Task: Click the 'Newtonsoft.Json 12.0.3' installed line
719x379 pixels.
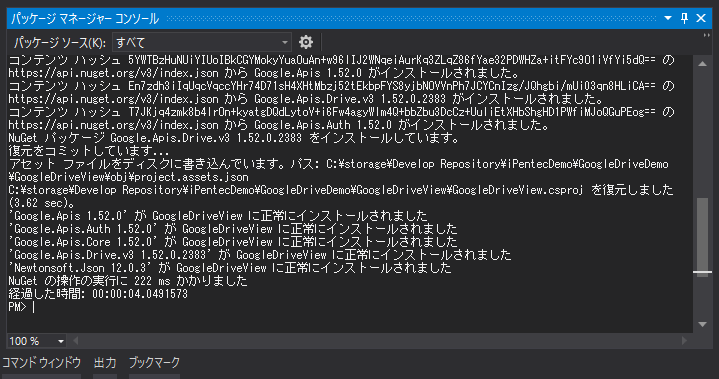Action: point(230,268)
